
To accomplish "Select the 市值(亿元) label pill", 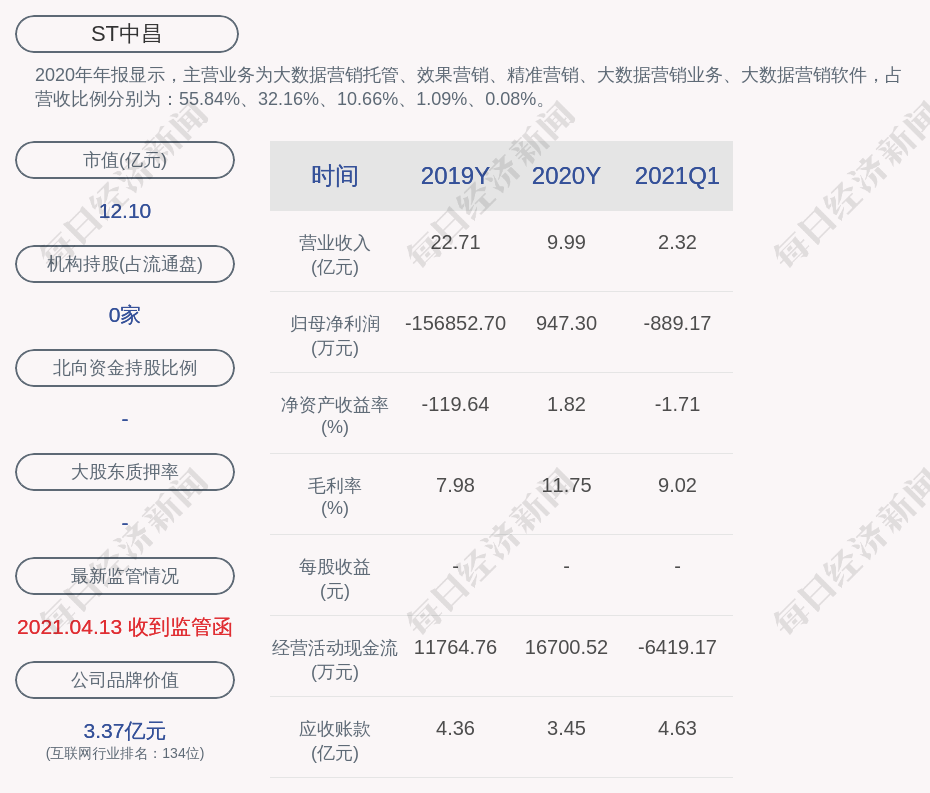I will (x=125, y=160).
